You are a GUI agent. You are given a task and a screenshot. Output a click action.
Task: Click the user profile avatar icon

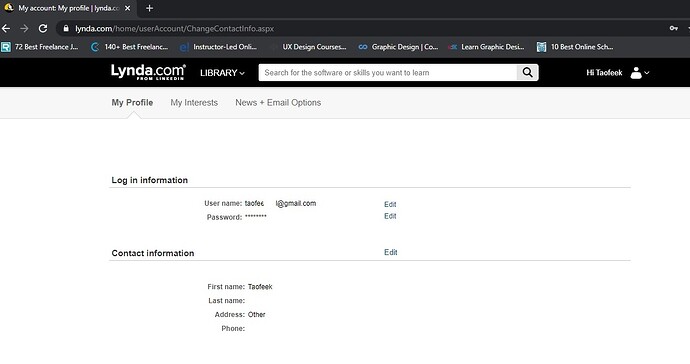[x=636, y=73]
